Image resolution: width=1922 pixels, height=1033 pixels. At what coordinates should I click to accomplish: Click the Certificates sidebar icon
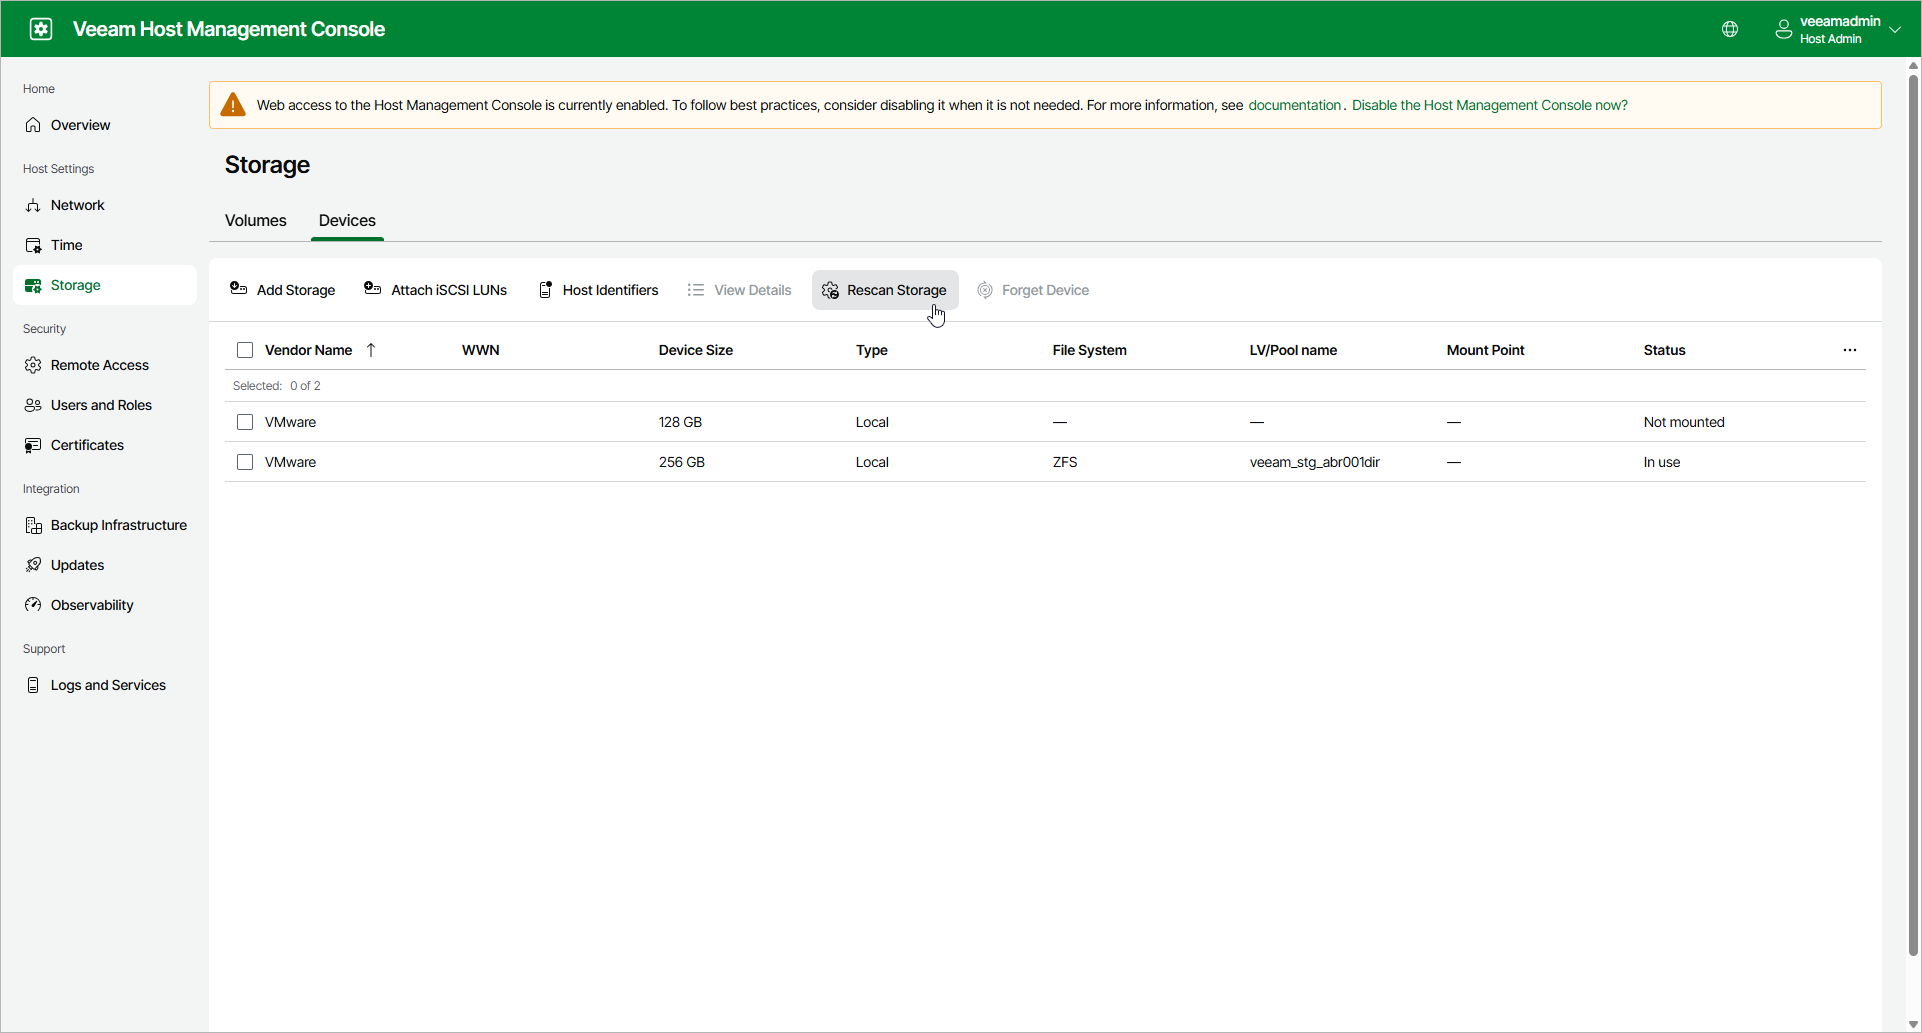coord(33,445)
